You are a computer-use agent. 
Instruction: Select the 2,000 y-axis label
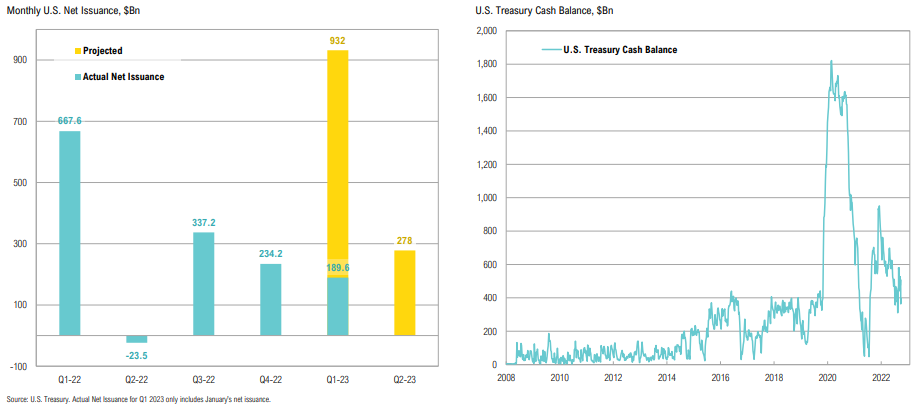(484, 31)
